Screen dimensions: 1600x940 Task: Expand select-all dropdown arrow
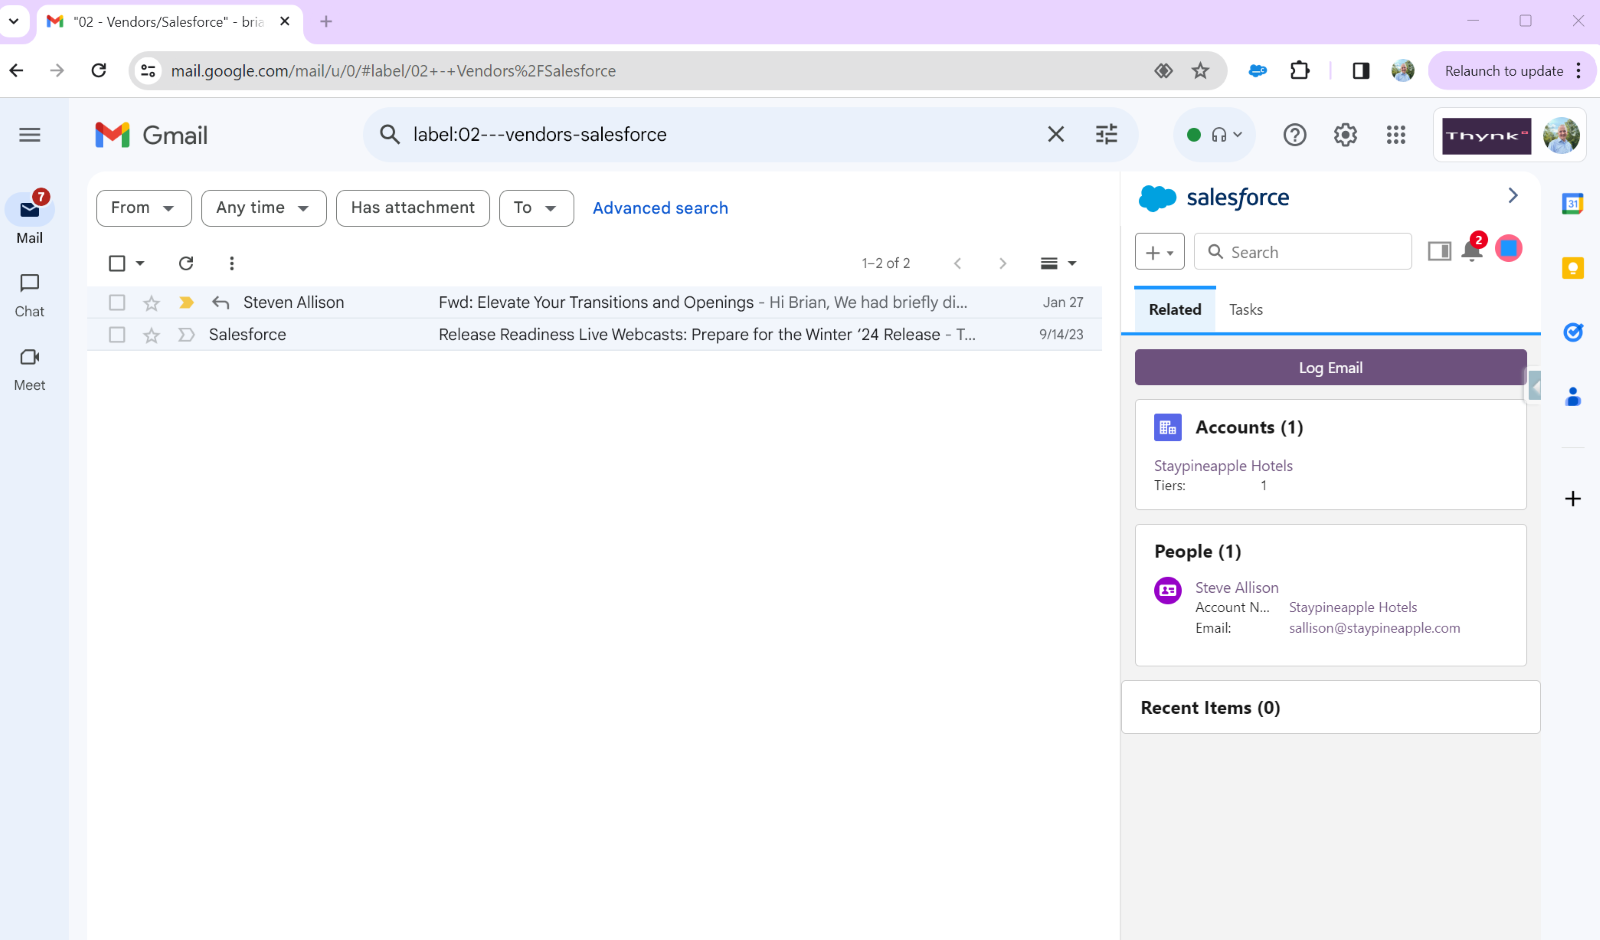click(x=140, y=263)
